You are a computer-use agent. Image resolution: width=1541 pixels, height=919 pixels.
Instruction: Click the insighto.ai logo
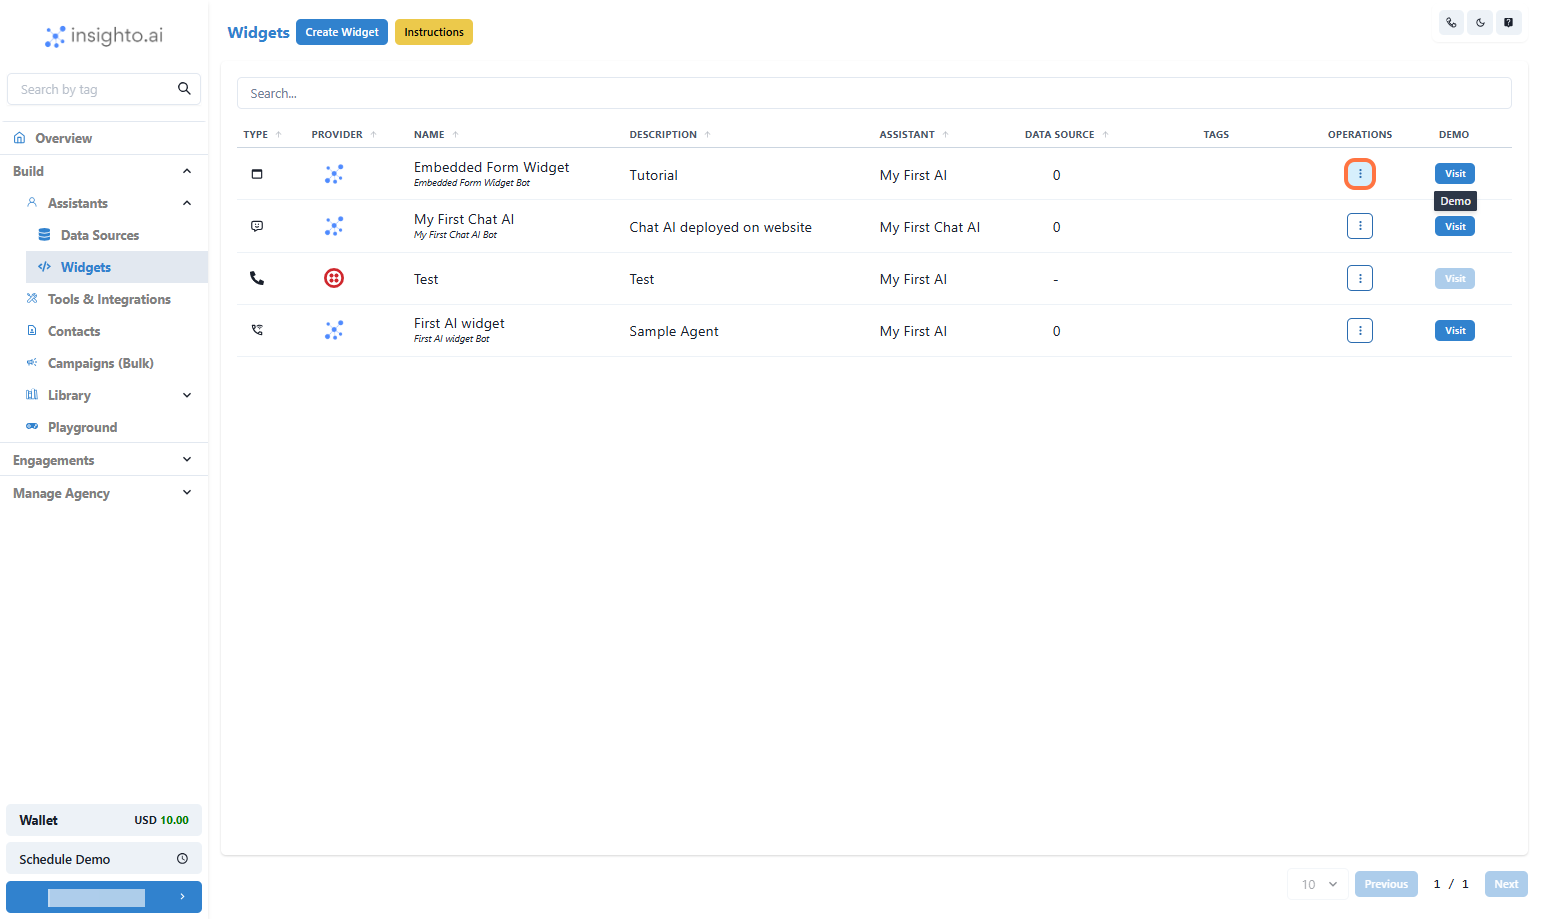[104, 36]
